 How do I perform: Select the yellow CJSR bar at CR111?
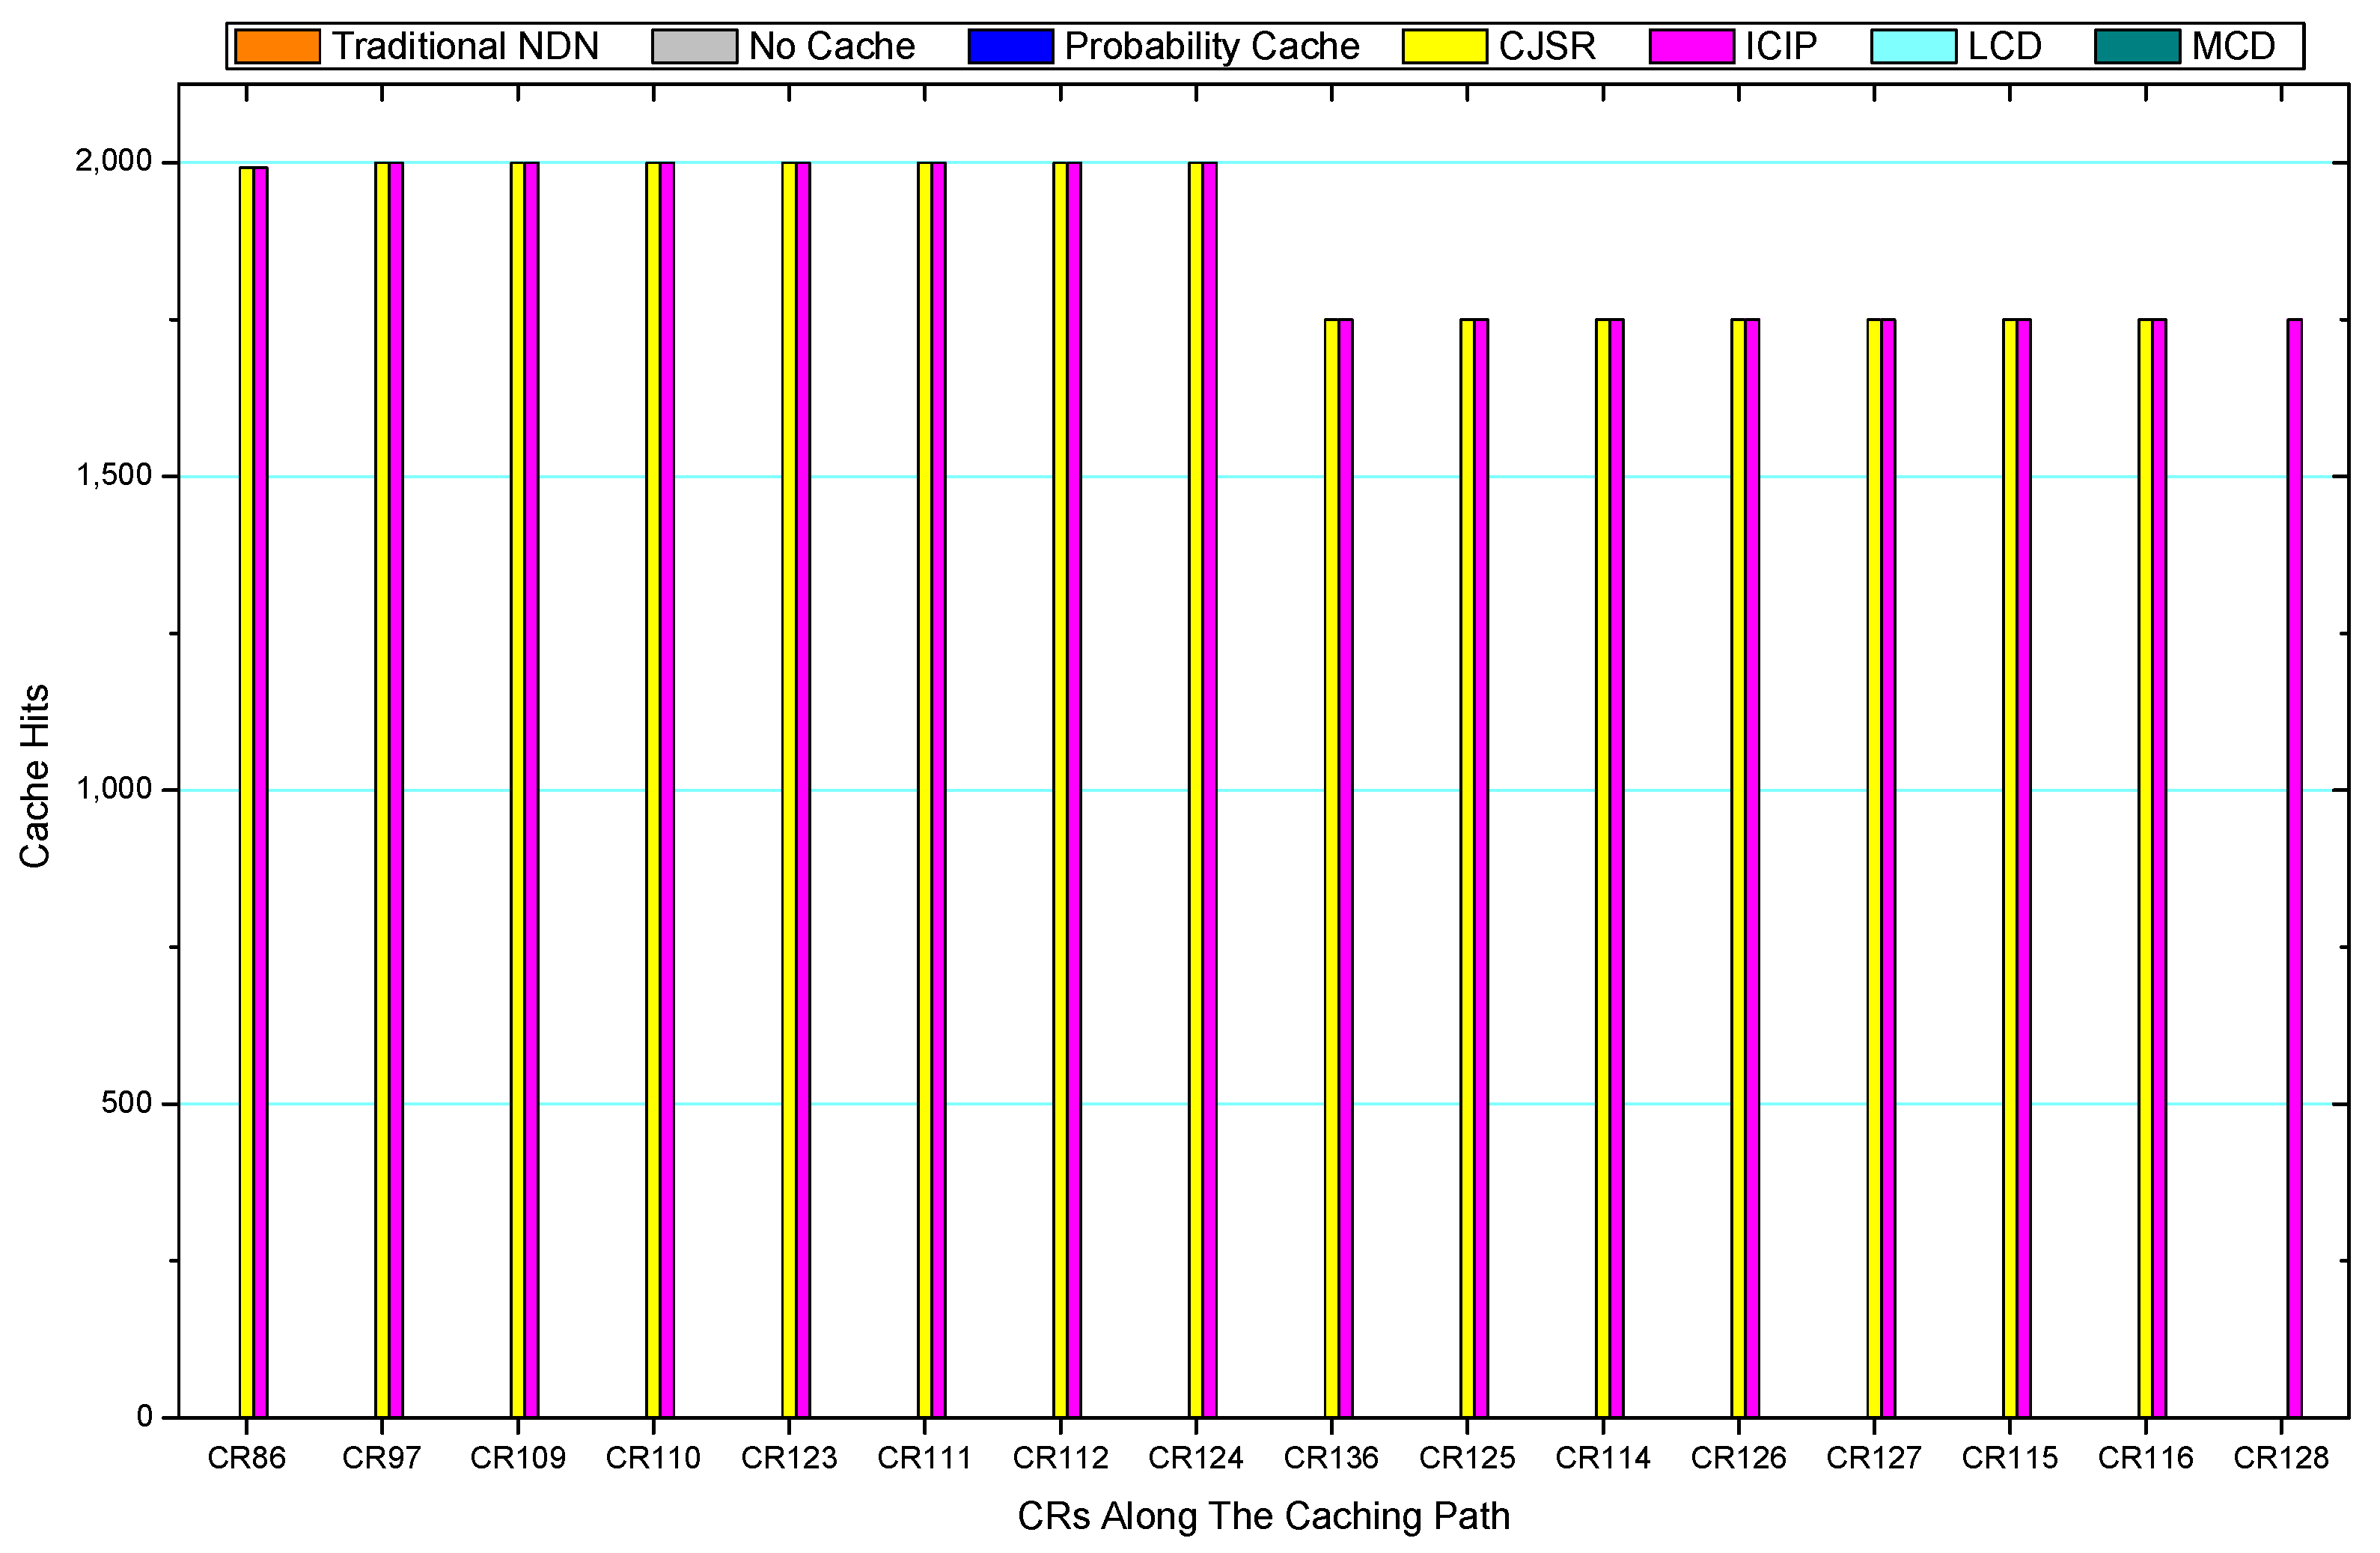(924, 789)
